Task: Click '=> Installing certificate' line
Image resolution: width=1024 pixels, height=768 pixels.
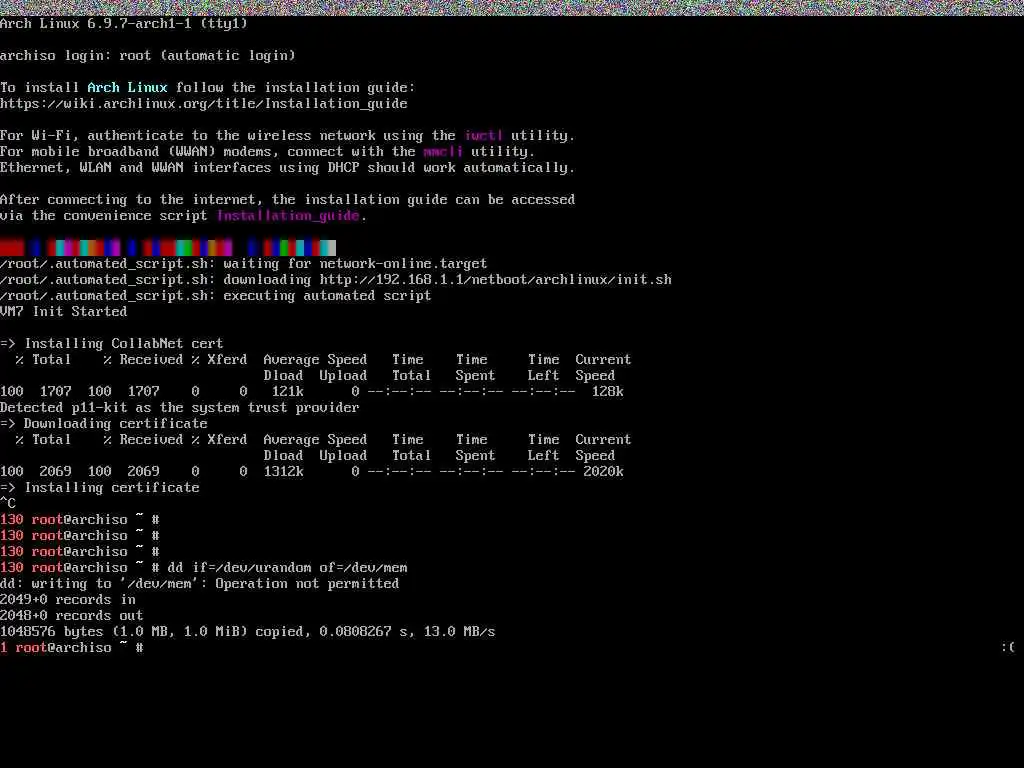Action: 100,487
